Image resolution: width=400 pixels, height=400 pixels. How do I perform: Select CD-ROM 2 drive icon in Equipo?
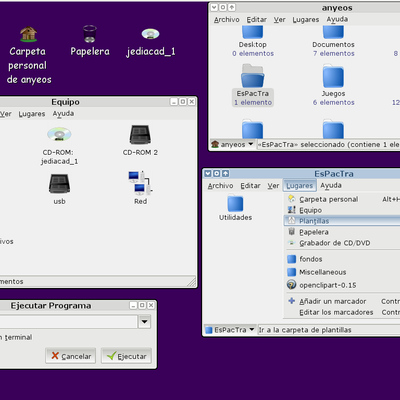[x=140, y=135]
